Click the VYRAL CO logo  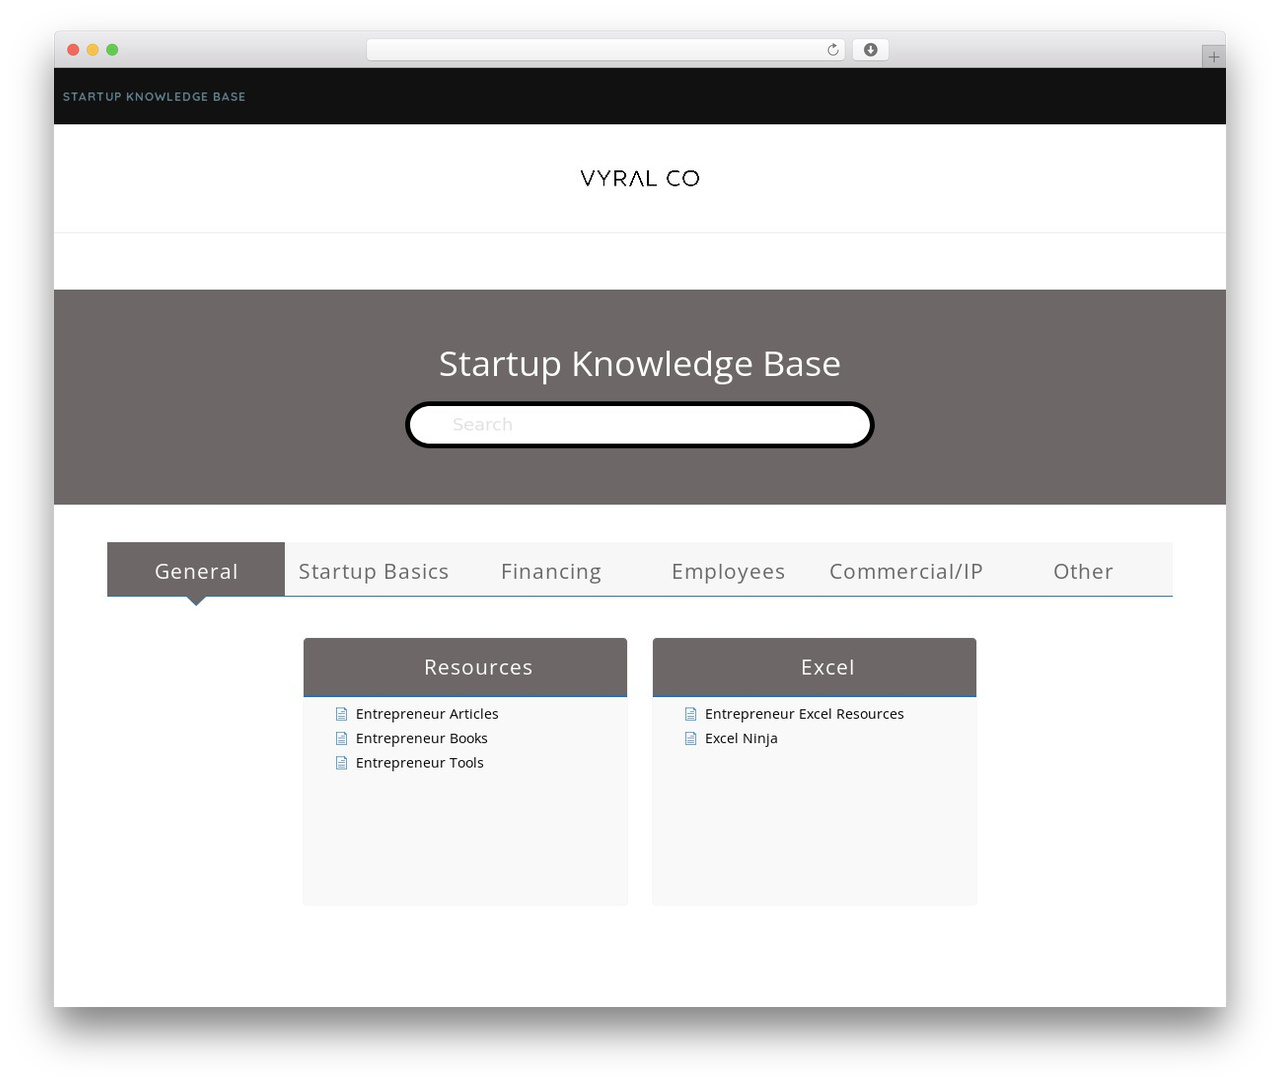640,178
